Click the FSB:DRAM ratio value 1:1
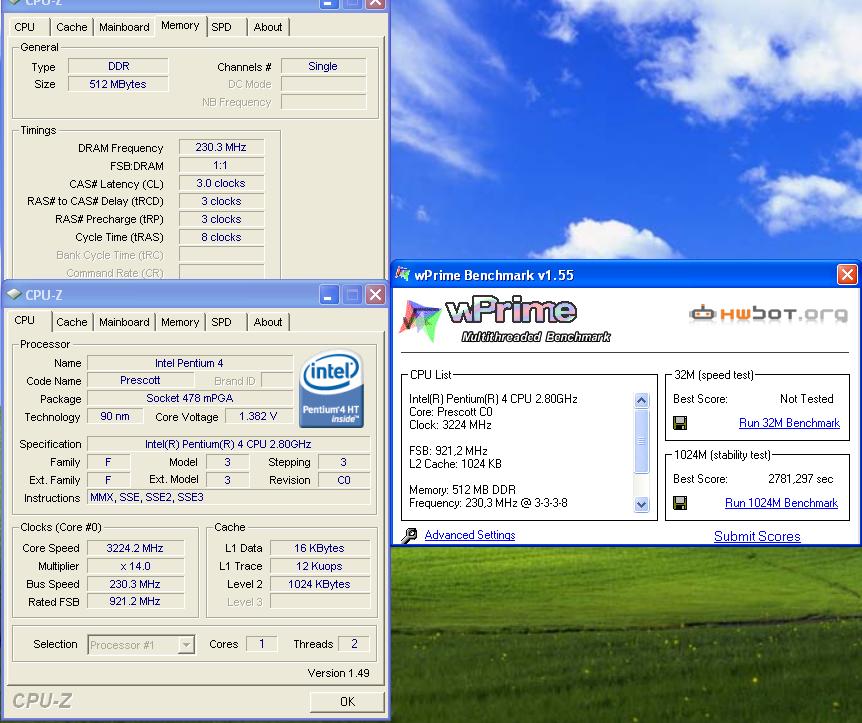862x723 pixels. 221,165
